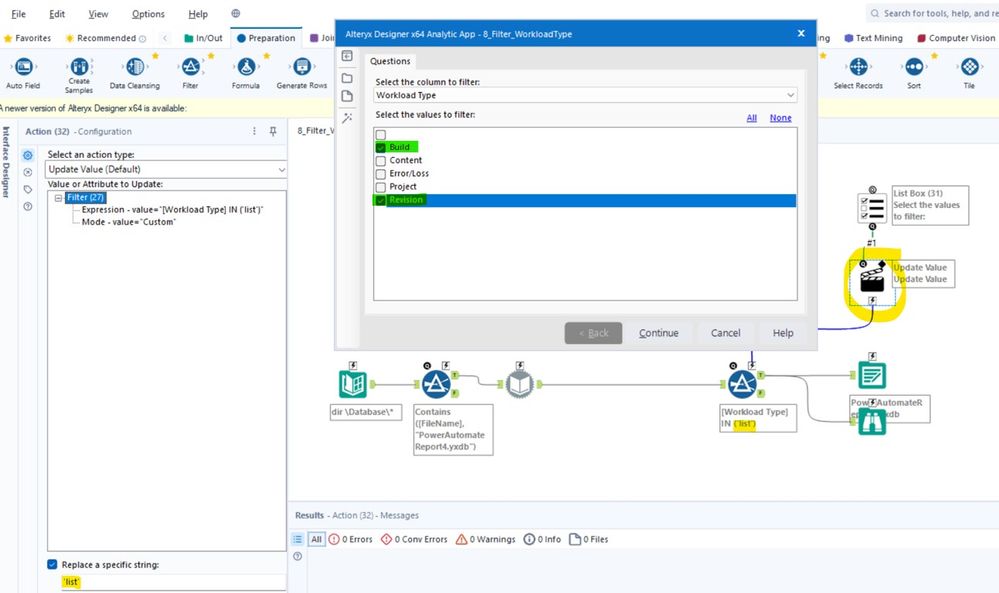Click the Cancel button in dialog

[x=726, y=333]
